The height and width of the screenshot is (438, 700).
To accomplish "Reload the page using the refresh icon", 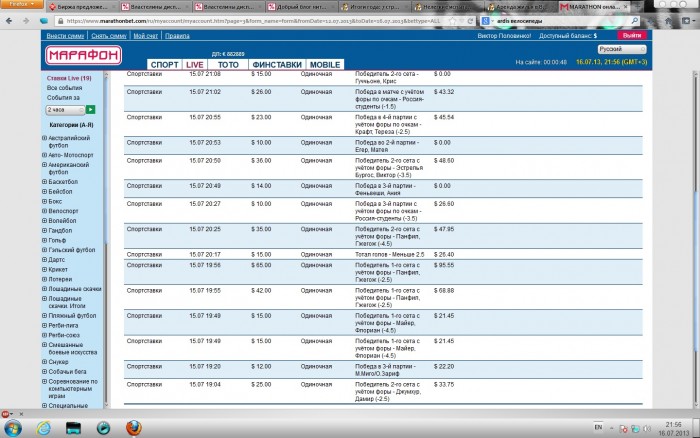I will coord(470,21).
